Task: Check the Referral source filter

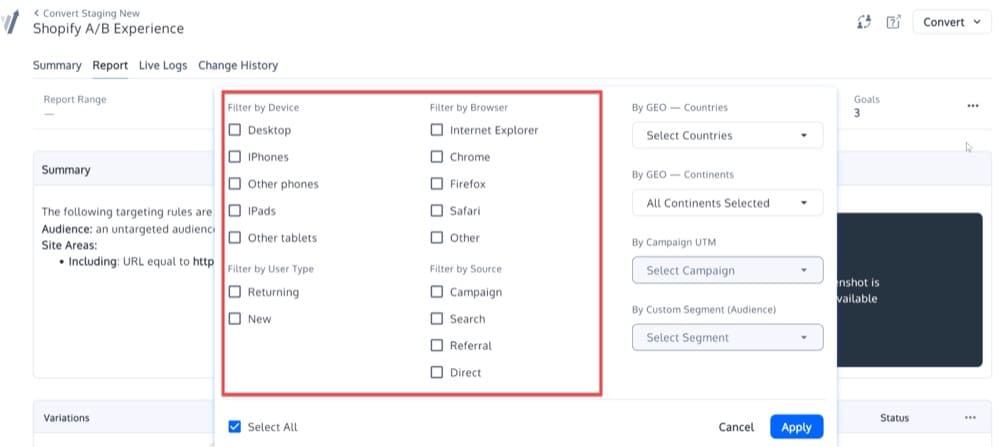Action: click(437, 346)
